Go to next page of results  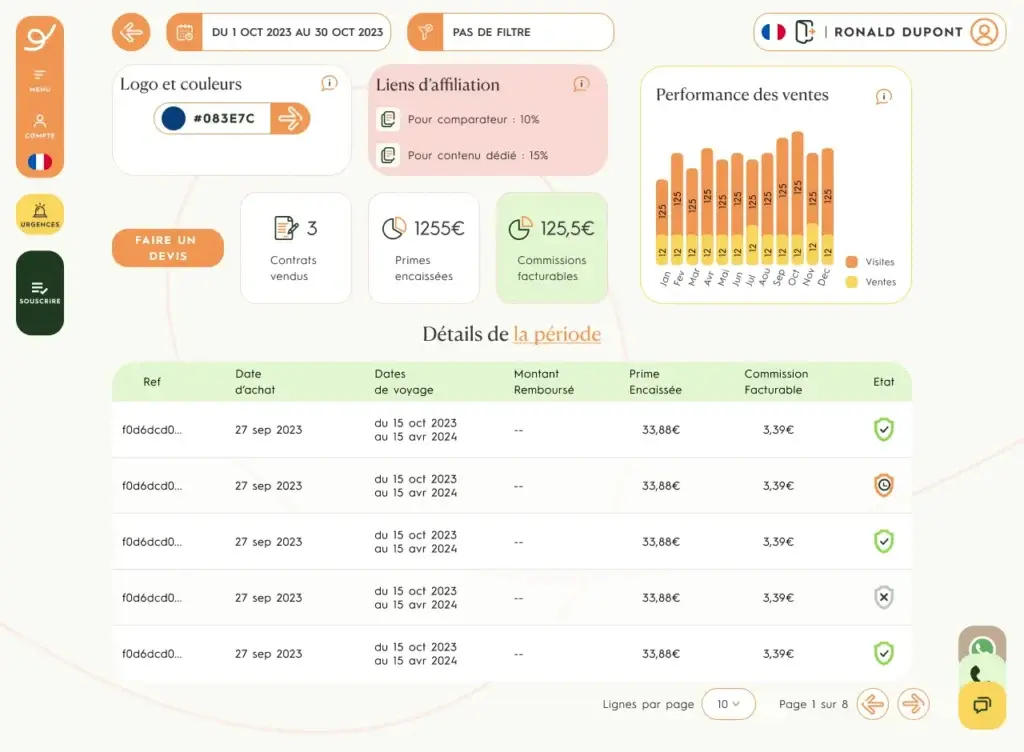pyautogui.click(x=913, y=704)
